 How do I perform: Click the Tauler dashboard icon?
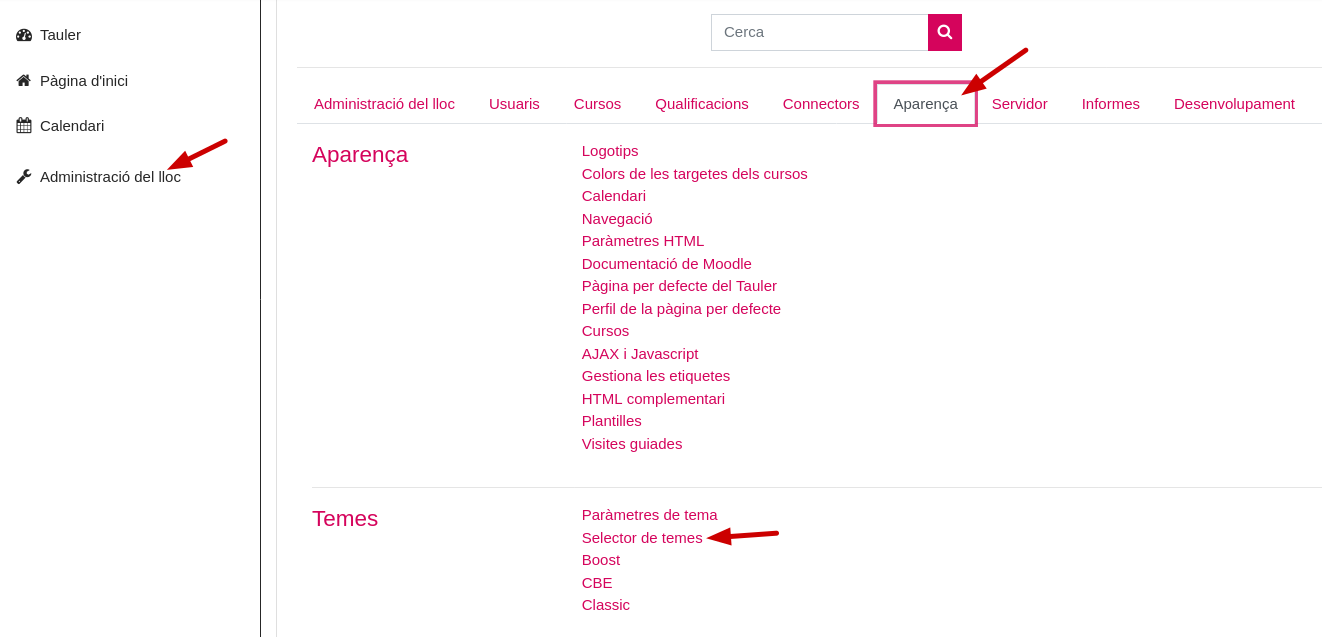point(24,35)
